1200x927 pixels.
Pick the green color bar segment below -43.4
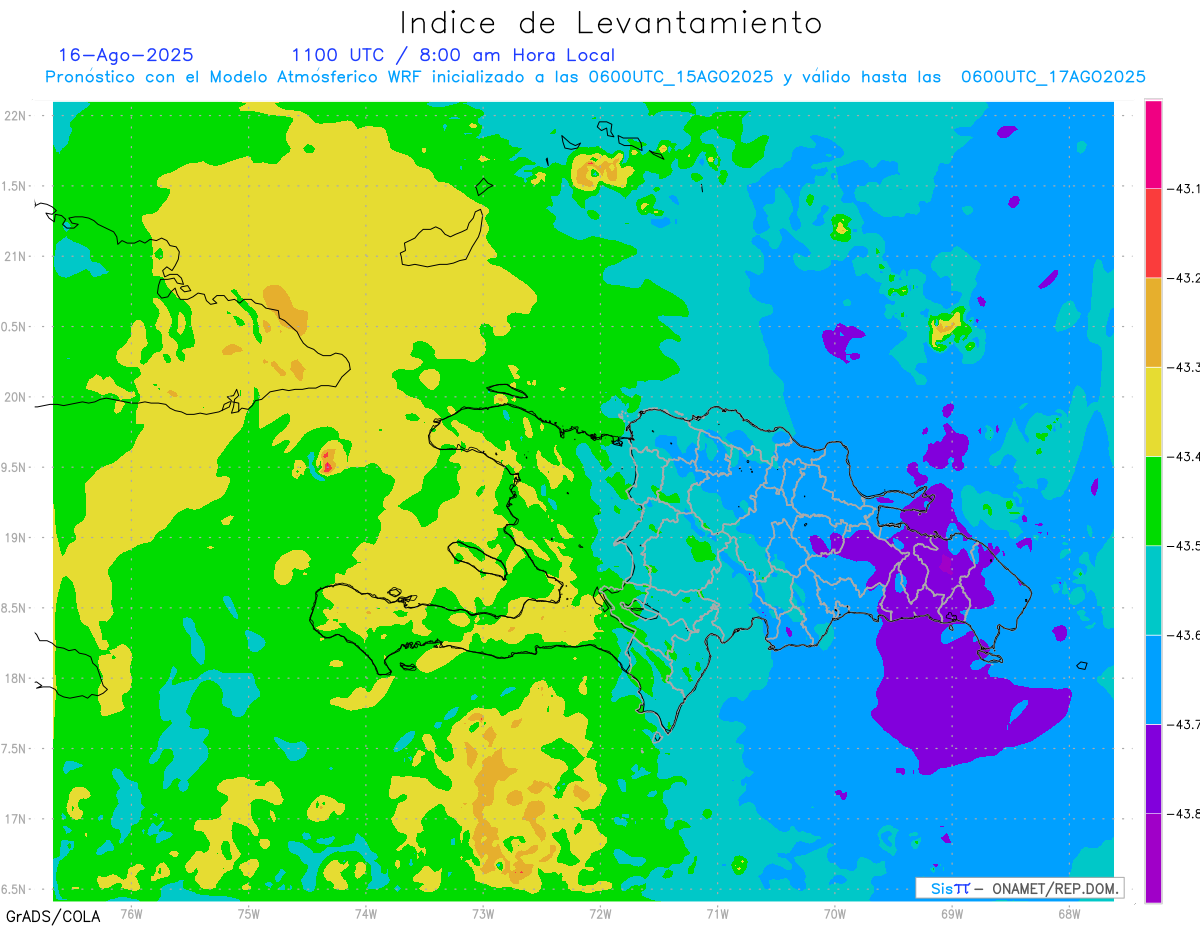tap(1153, 500)
